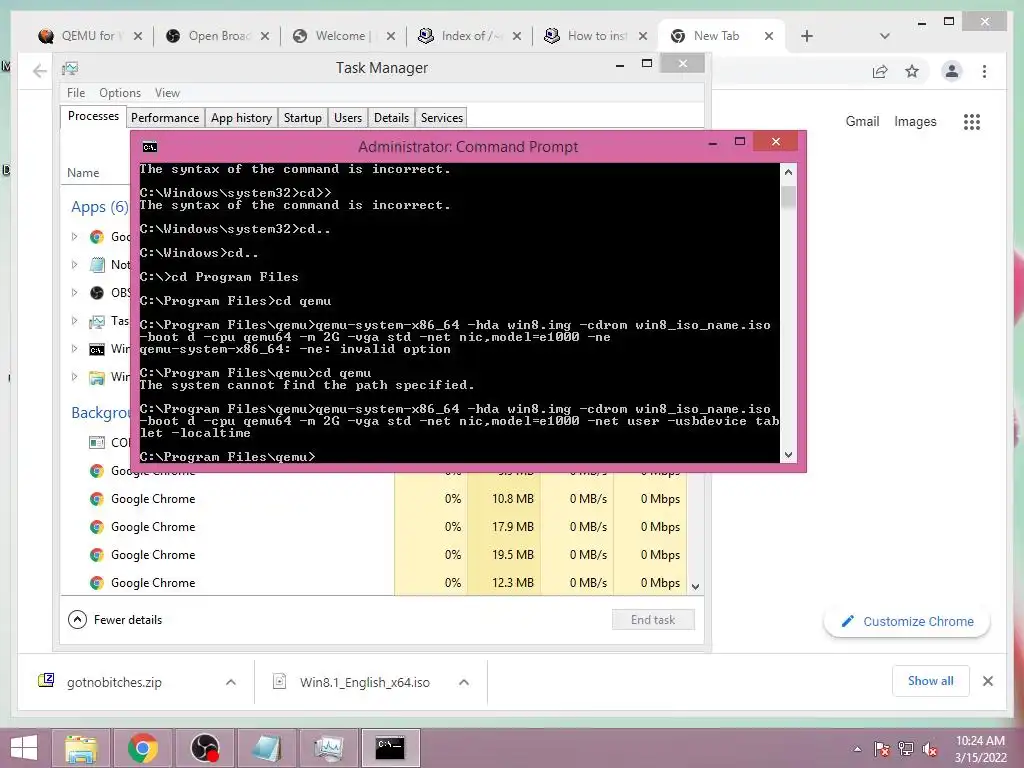The width and height of the screenshot is (1024, 768).
Task: Expand Task Manager app row
Action: click(74, 321)
